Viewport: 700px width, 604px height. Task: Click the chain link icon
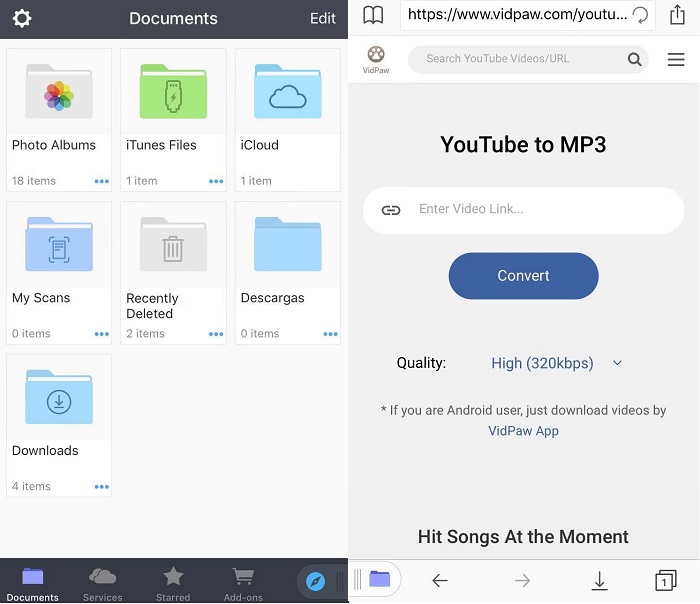pyautogui.click(x=391, y=210)
